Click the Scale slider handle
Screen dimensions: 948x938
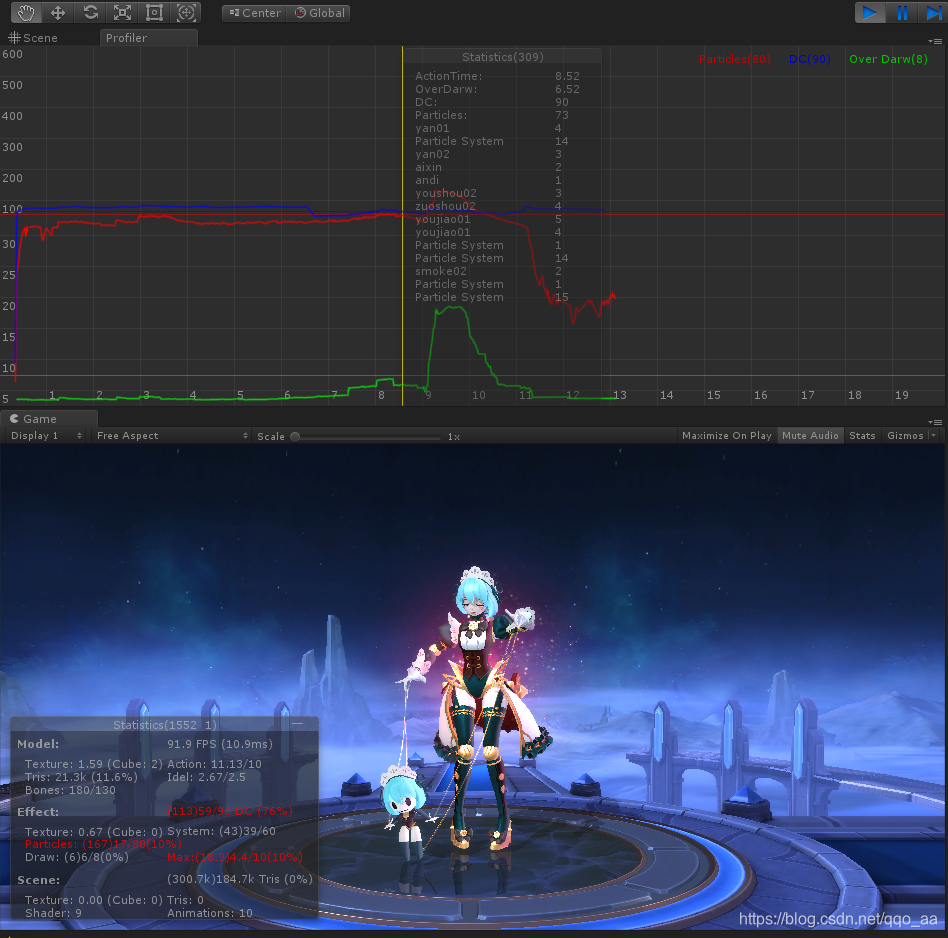point(295,437)
